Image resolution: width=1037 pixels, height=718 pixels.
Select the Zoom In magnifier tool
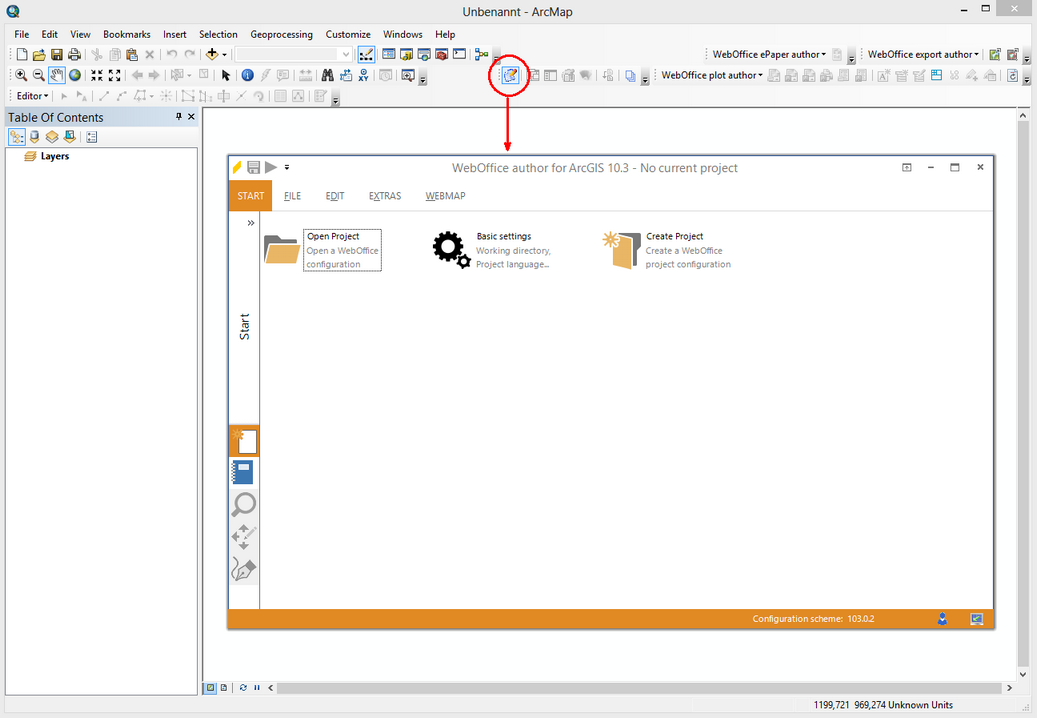20,75
